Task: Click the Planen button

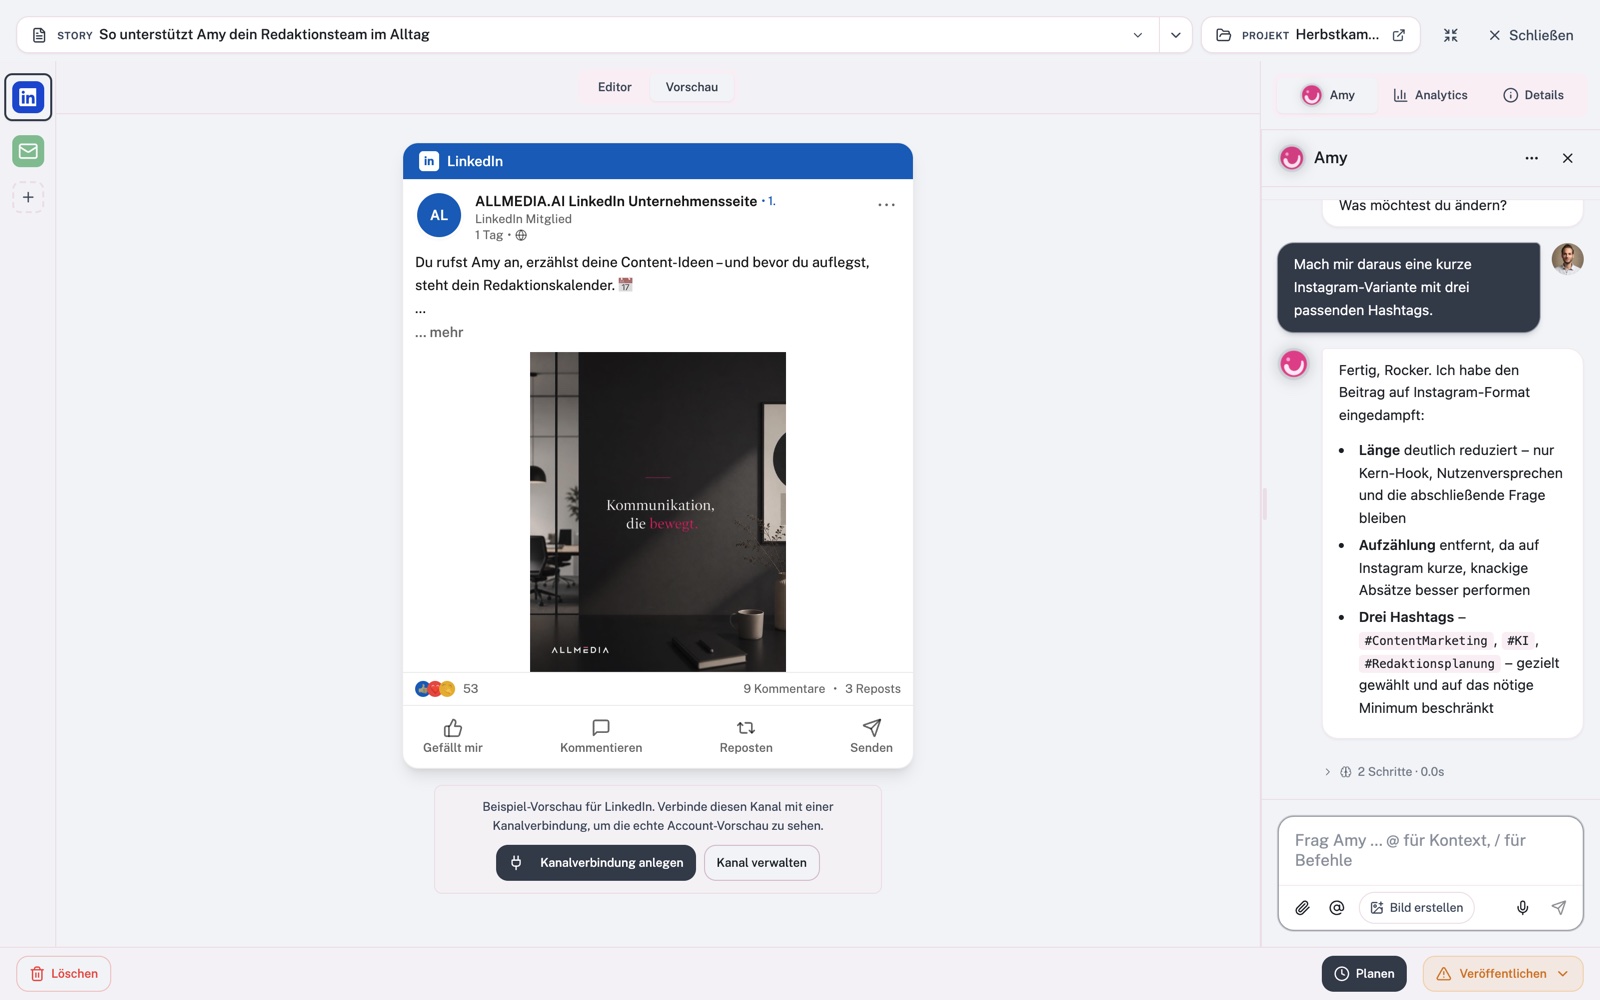Action: 1364,974
